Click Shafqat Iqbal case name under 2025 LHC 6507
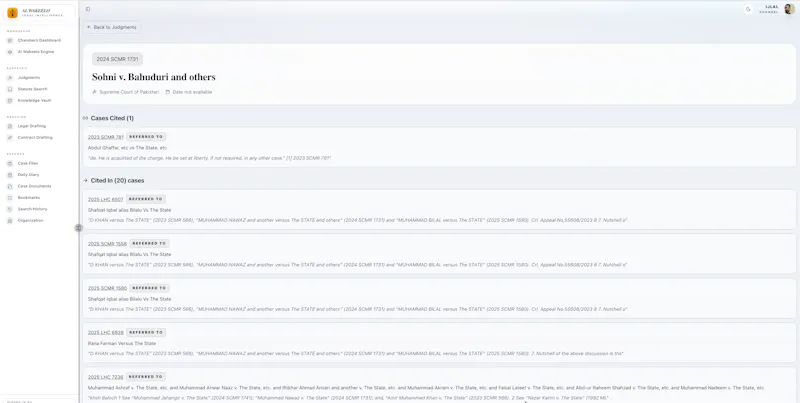This screenshot has width=800, height=403. pos(130,210)
